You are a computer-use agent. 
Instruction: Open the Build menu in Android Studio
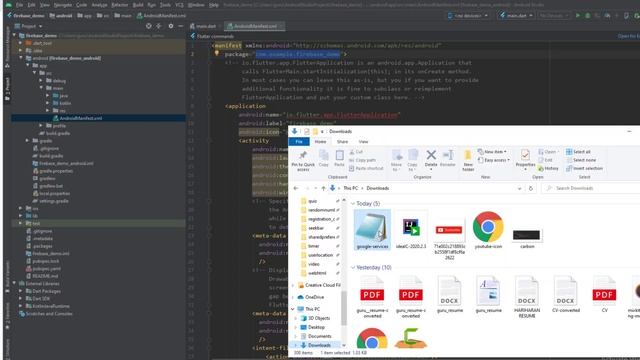[138, 5]
